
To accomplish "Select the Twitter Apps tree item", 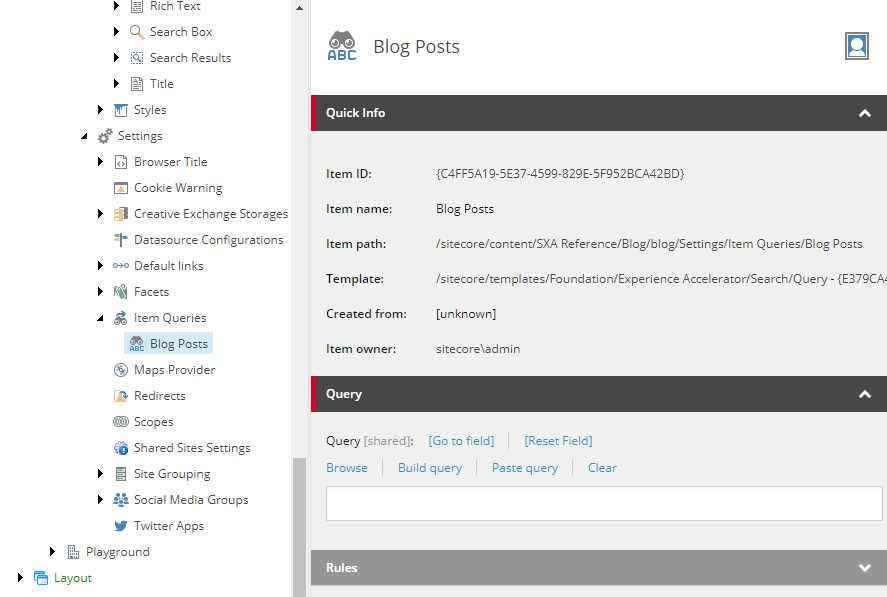I will (x=169, y=526).
